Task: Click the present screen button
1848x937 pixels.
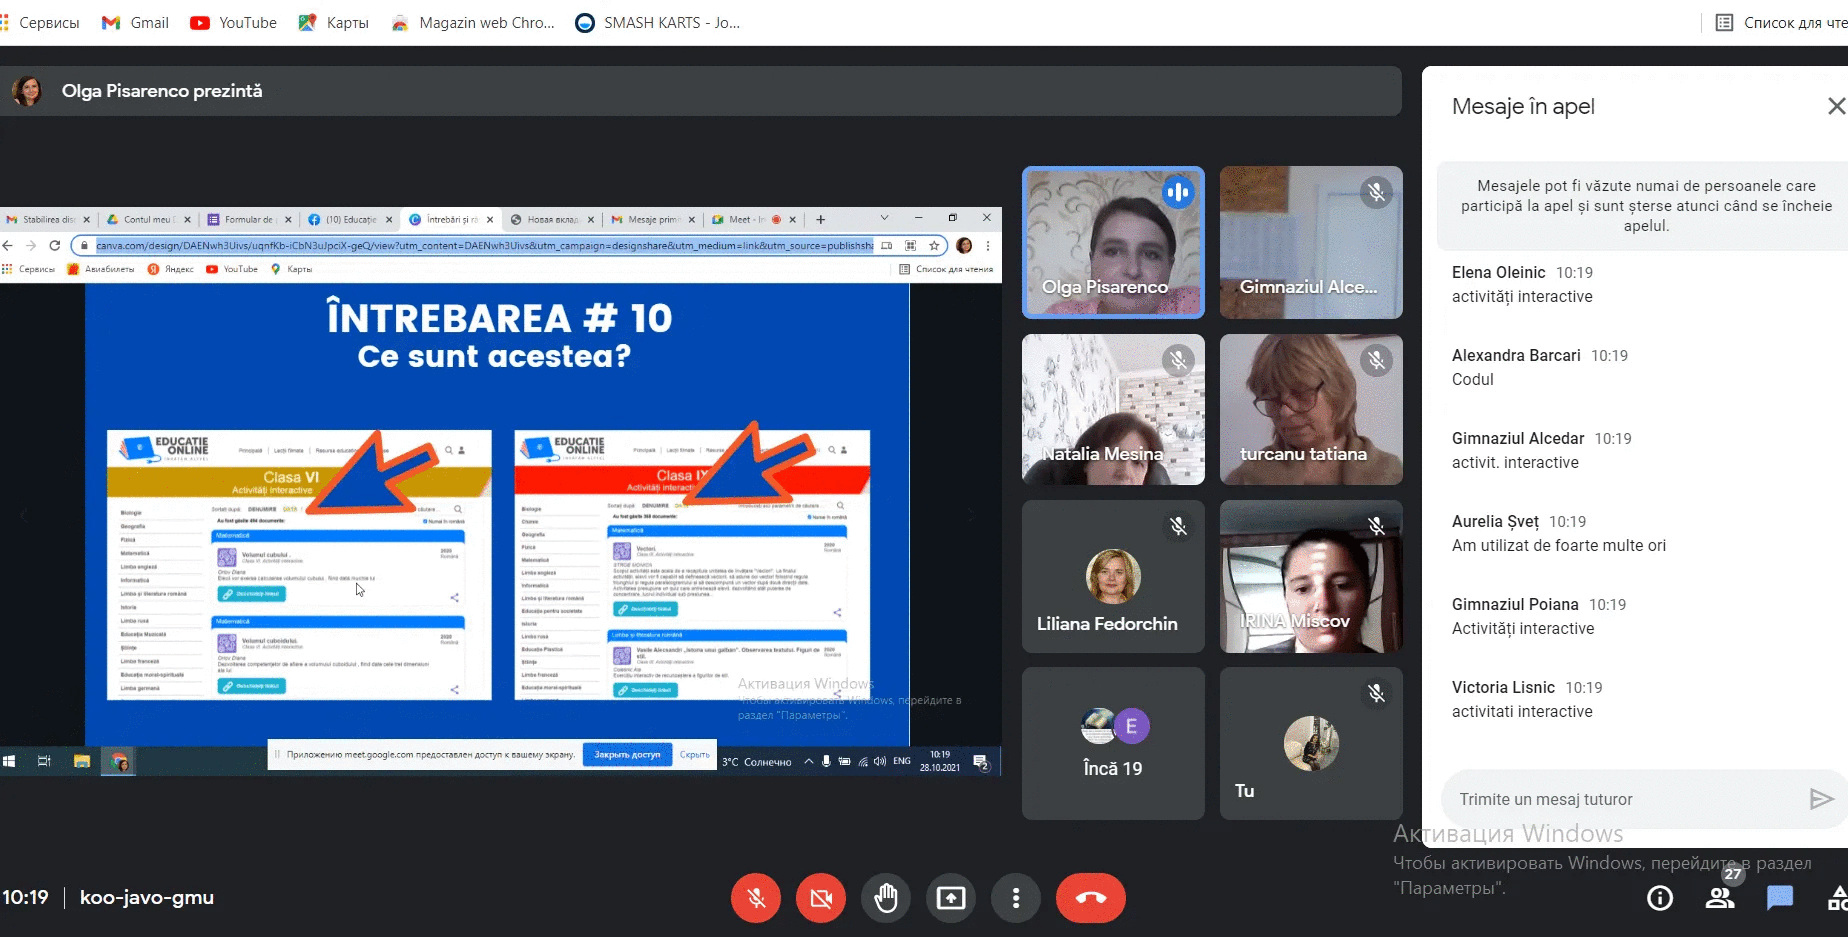Action: (x=951, y=898)
